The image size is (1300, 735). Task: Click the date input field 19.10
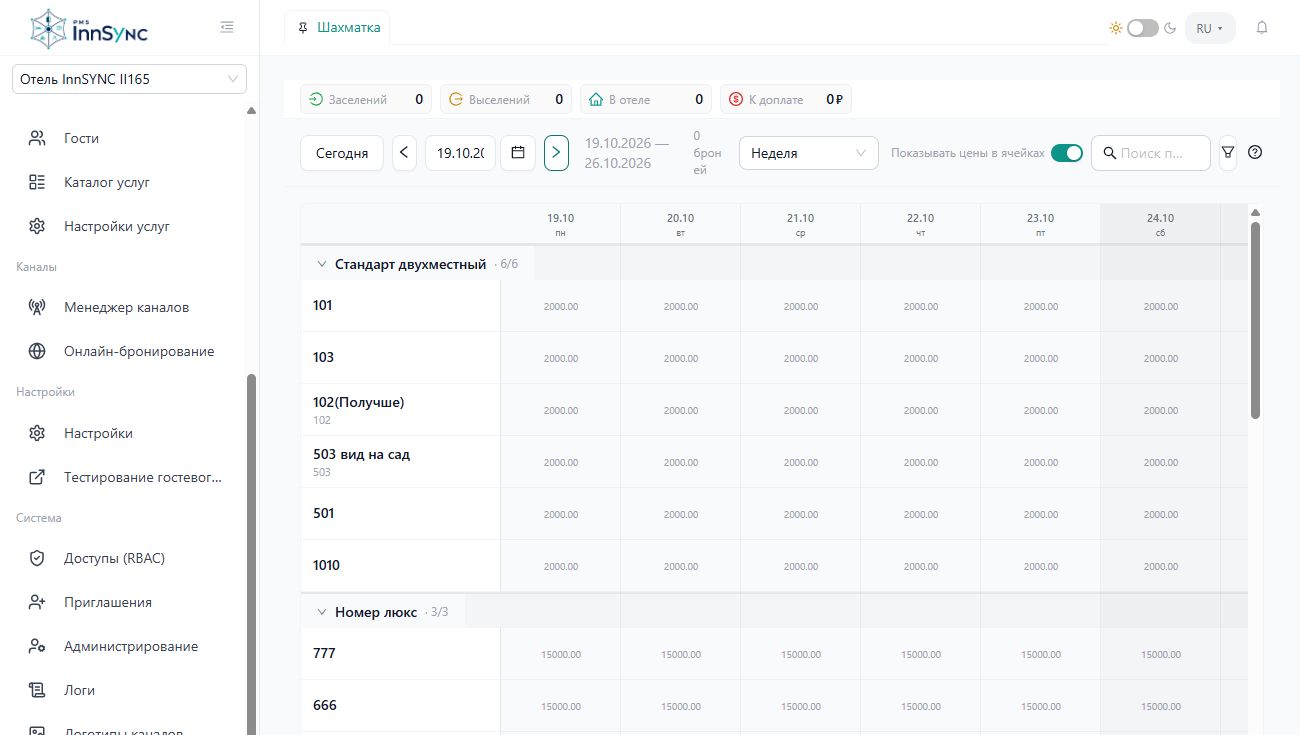click(x=460, y=153)
